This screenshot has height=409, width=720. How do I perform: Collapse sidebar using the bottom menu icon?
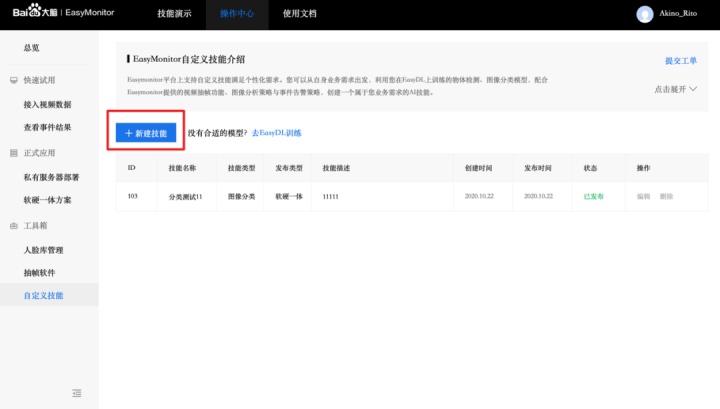(77, 393)
